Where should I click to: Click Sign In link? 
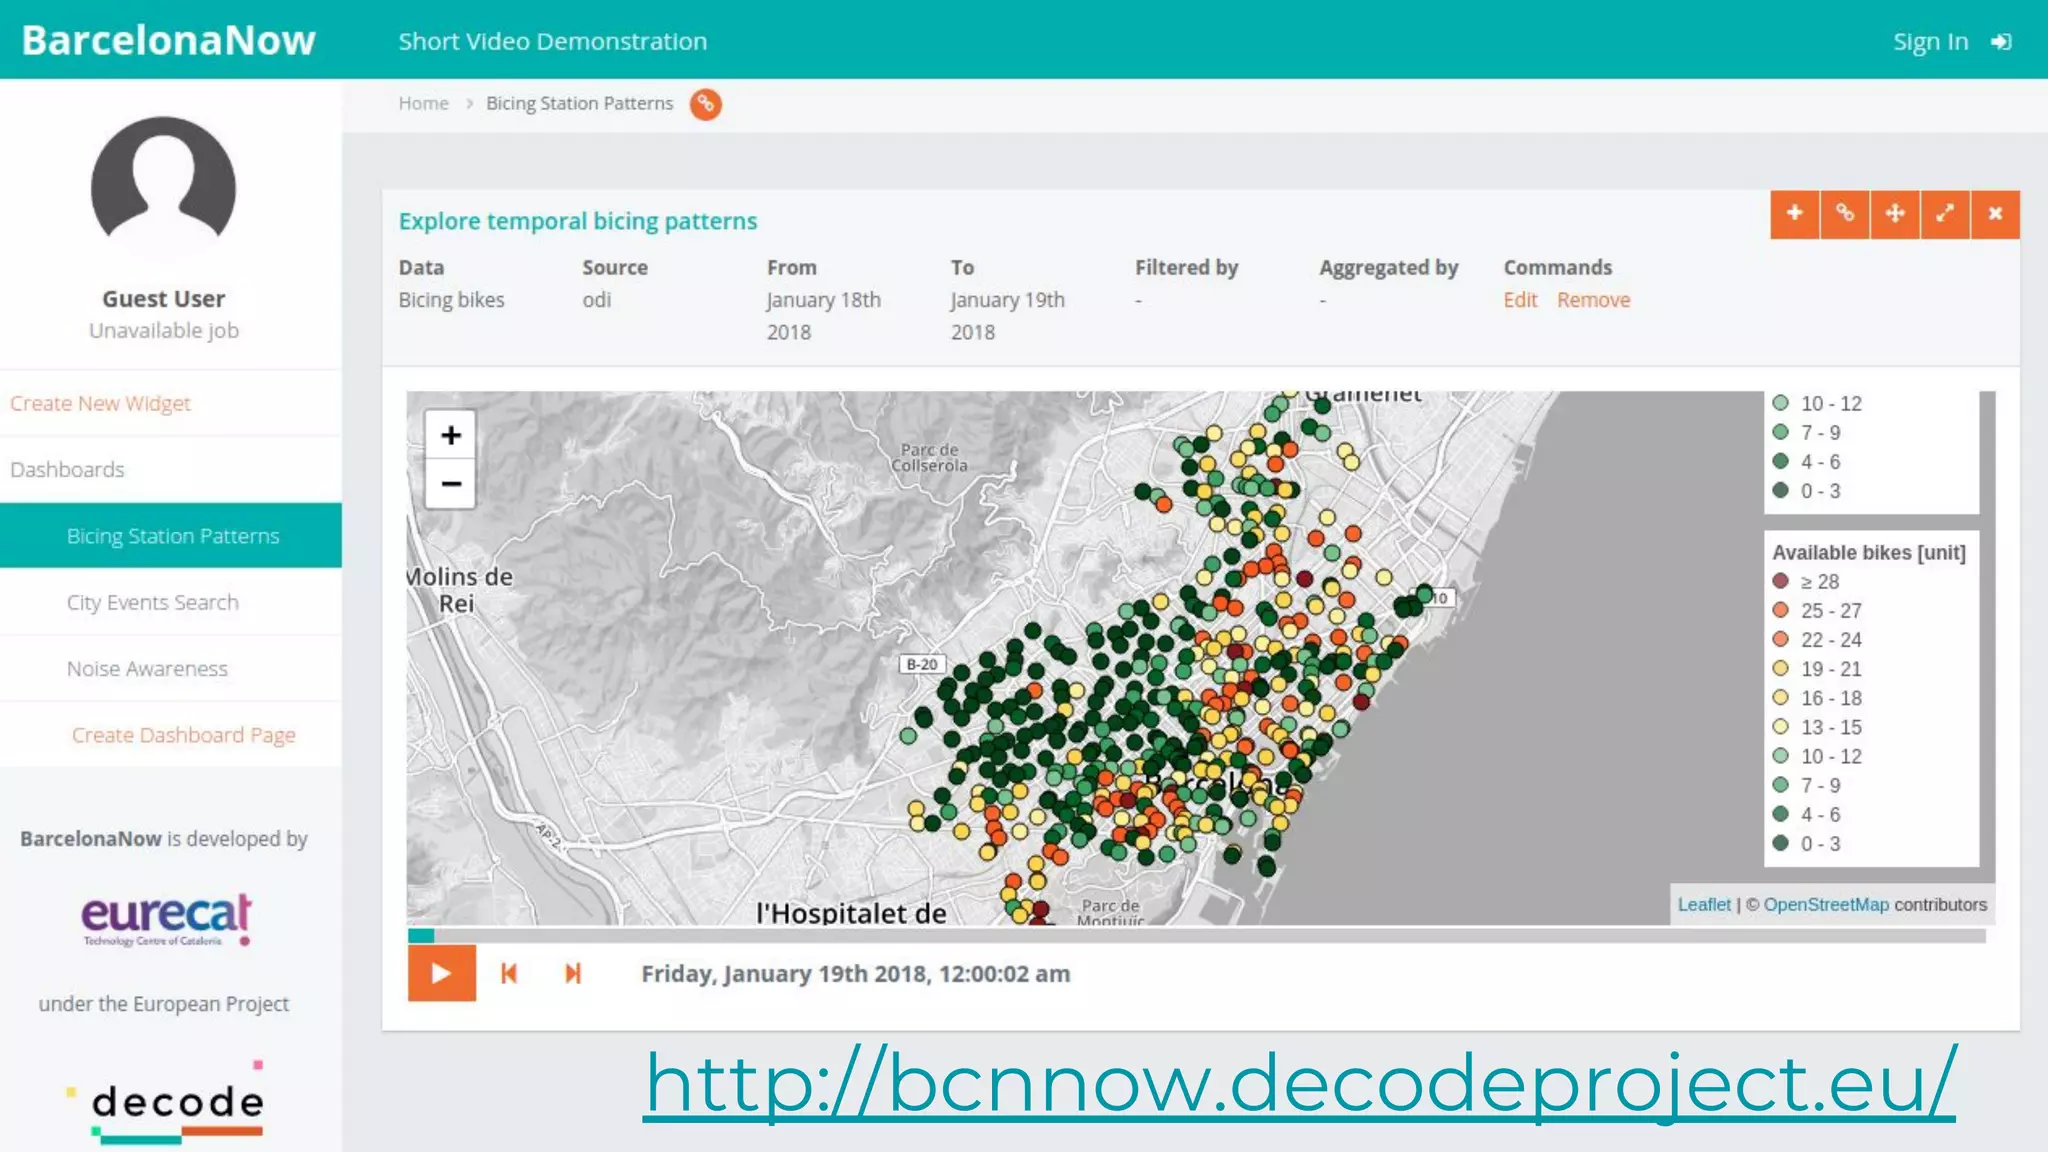click(1930, 42)
